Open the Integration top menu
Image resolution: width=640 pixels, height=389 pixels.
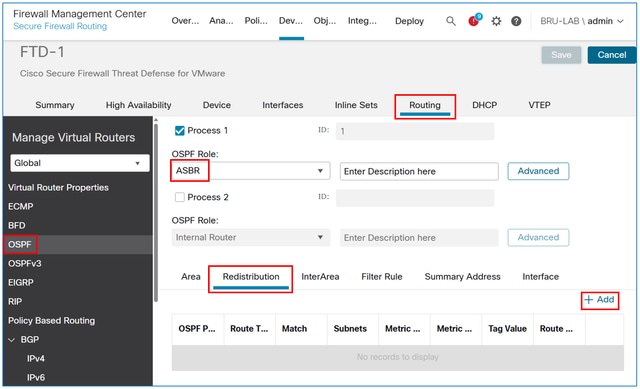click(x=362, y=21)
